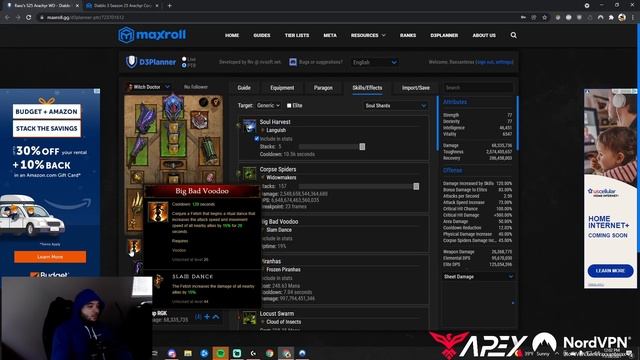Open the D3Planner menu item

click(x=444, y=36)
